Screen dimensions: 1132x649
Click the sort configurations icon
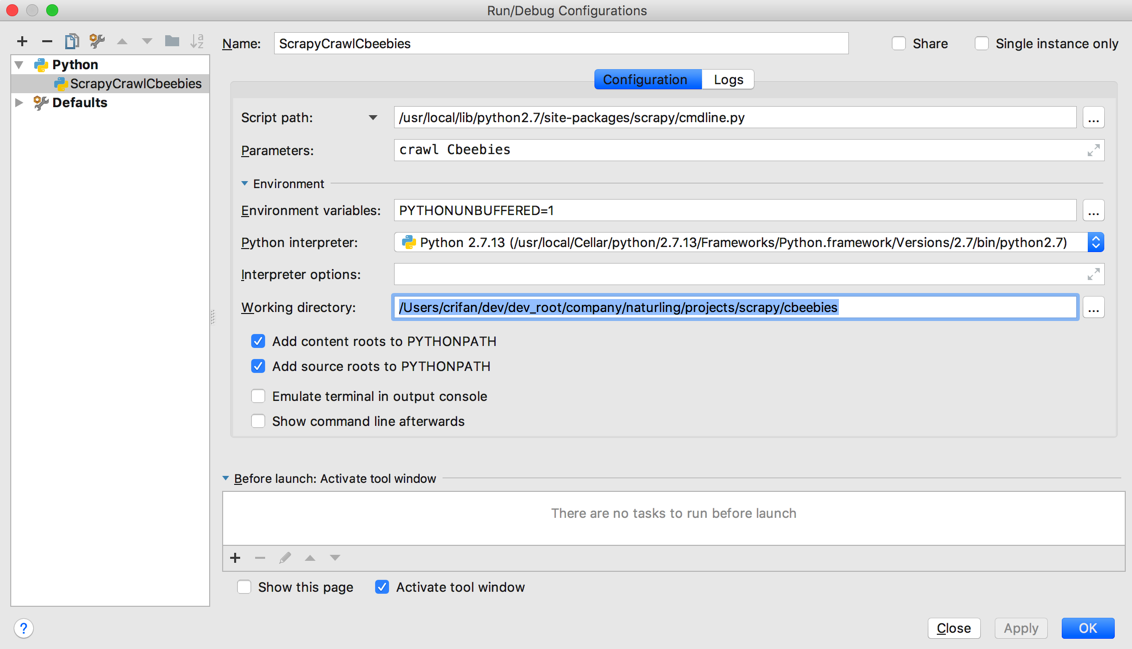pos(197,41)
